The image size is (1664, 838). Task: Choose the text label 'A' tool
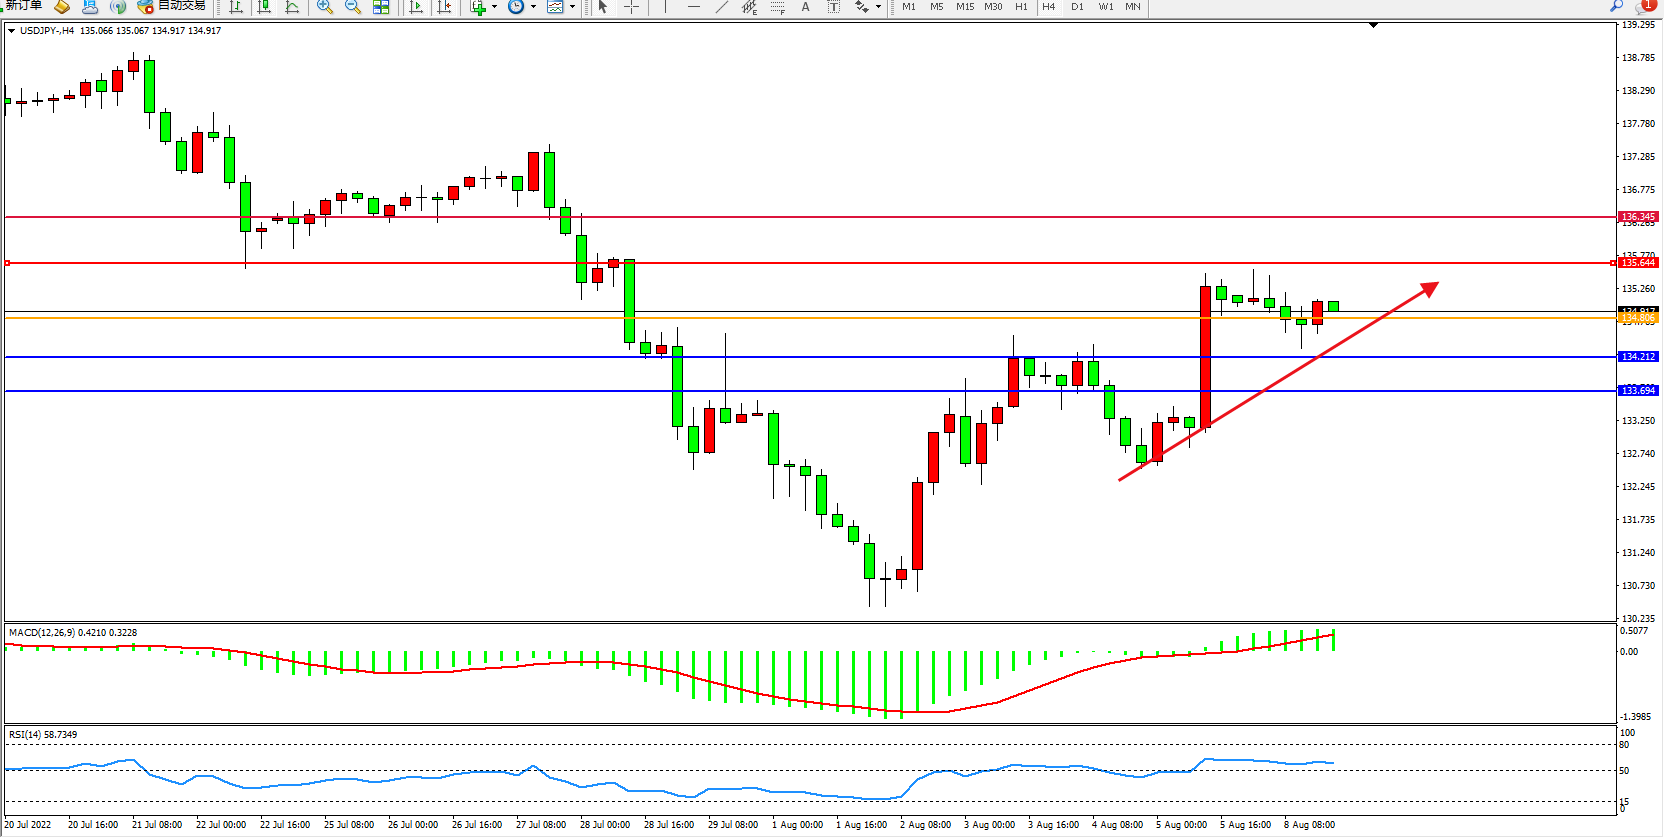(806, 7)
